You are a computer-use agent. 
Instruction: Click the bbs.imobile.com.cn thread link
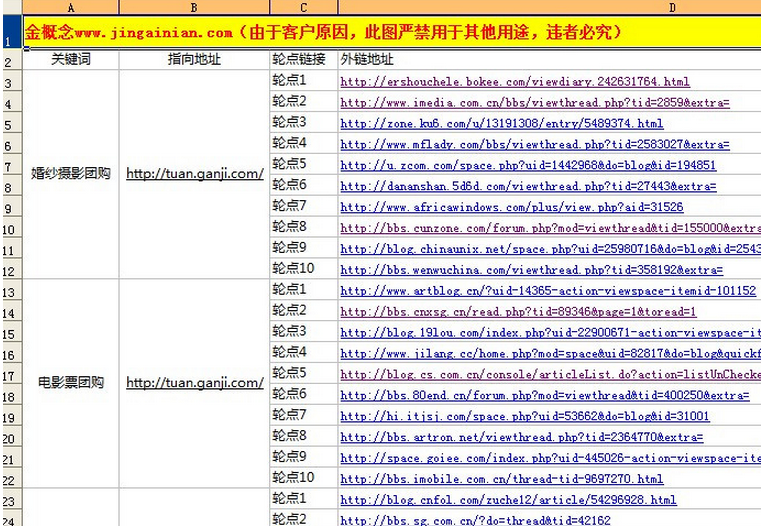(502, 479)
